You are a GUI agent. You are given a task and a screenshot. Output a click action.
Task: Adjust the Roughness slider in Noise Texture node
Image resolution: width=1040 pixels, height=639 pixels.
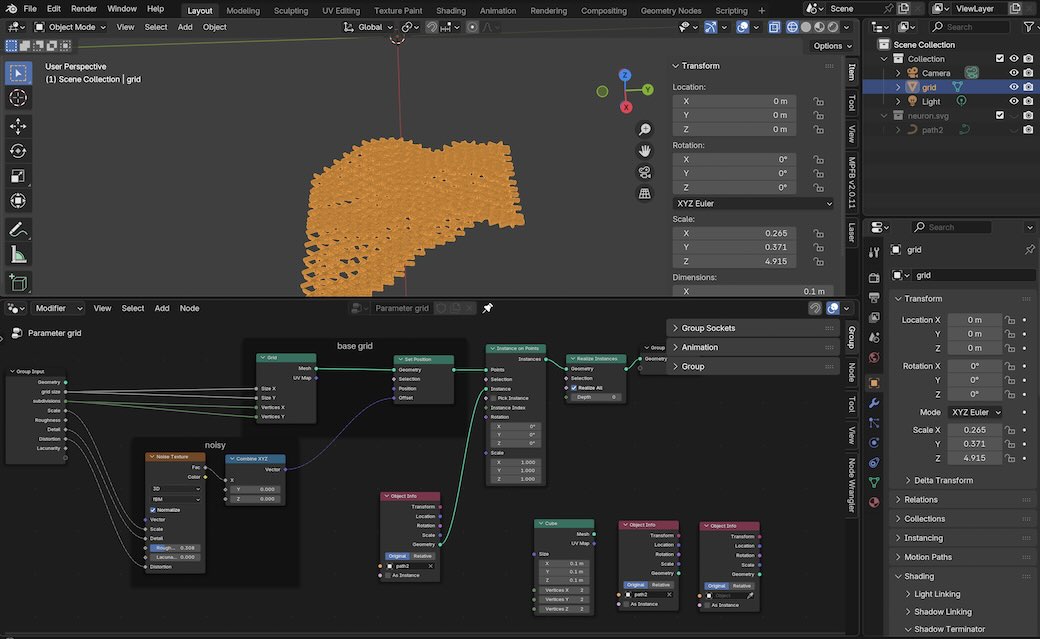[173, 548]
